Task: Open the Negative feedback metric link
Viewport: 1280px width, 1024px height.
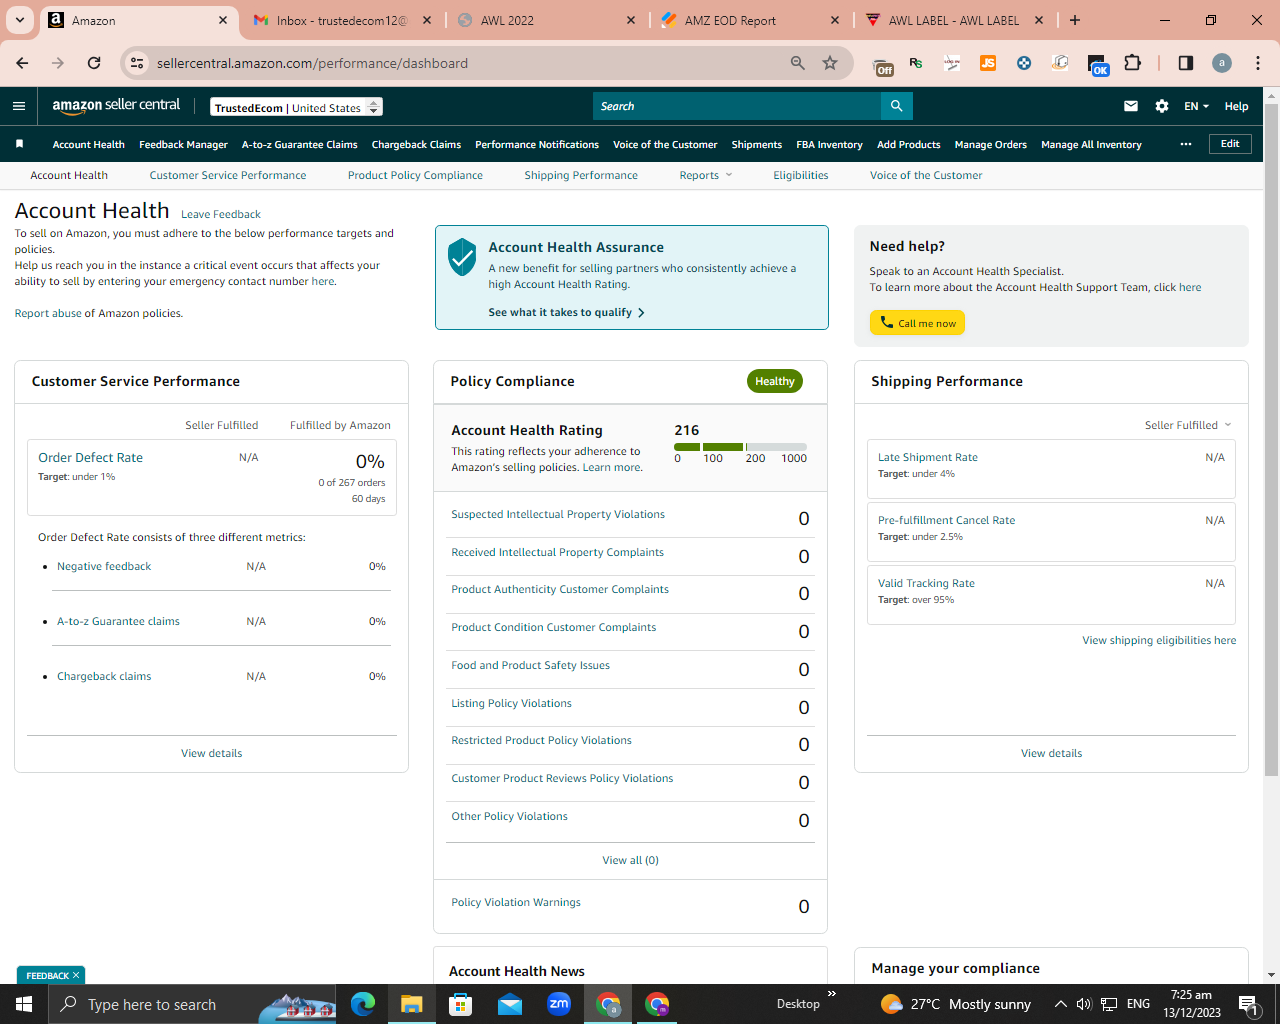Action: 104,566
